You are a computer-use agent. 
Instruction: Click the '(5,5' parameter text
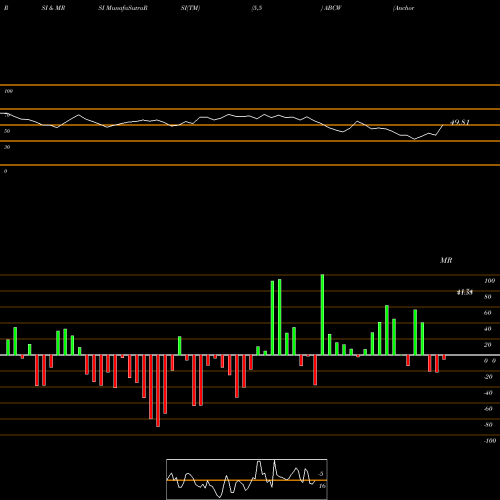pos(257,8)
